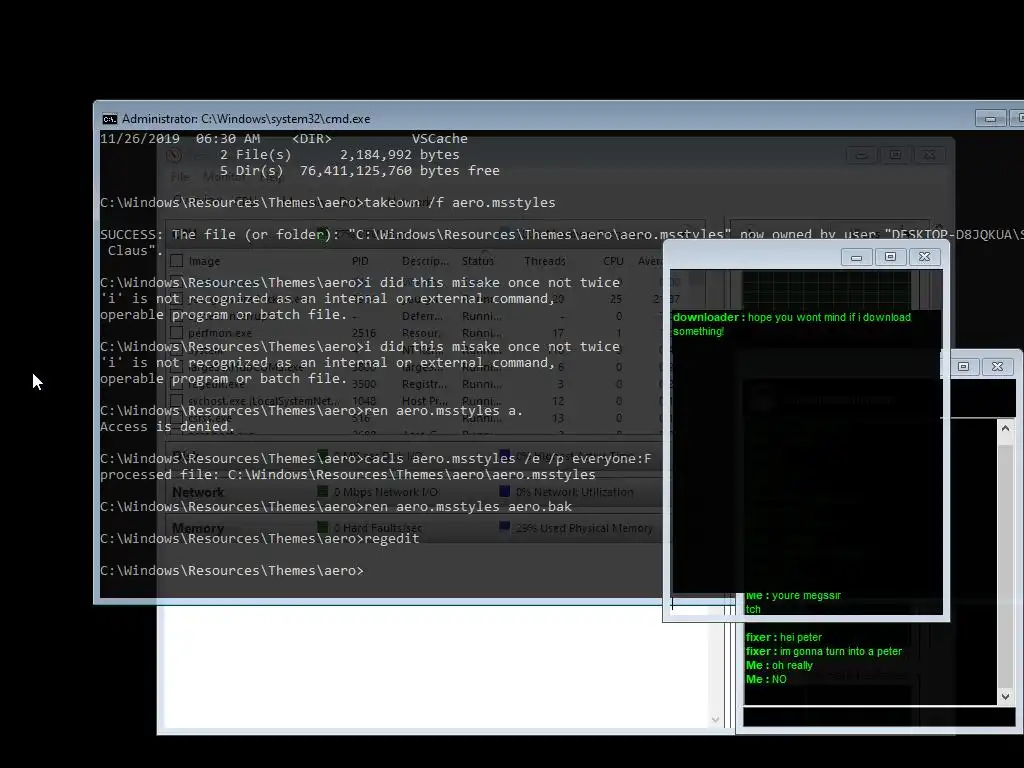This screenshot has width=1024, height=768.
Task: Open the Monitor menu in Resource Monitor
Action: [x=223, y=177]
